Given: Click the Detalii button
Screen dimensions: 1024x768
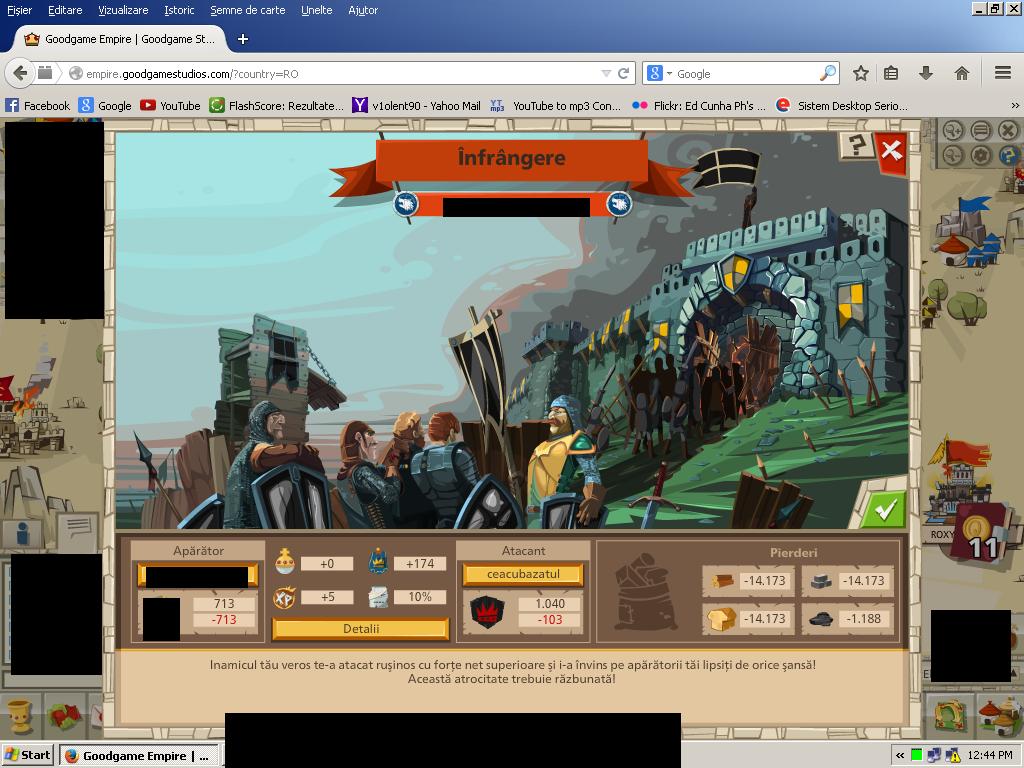Looking at the screenshot, I should [360, 628].
